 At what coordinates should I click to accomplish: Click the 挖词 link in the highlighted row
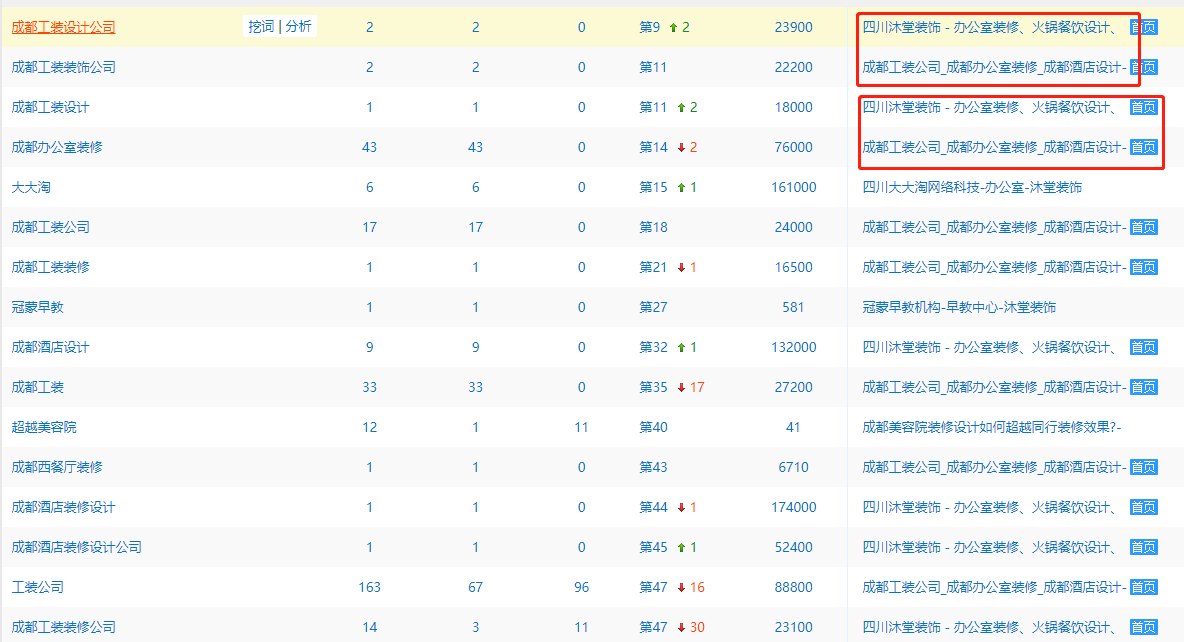(x=261, y=26)
